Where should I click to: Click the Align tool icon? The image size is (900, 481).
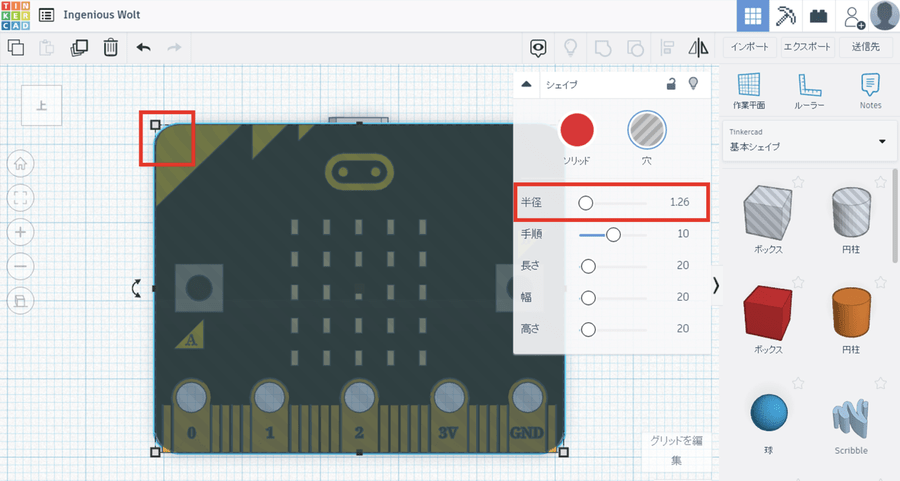pos(667,48)
